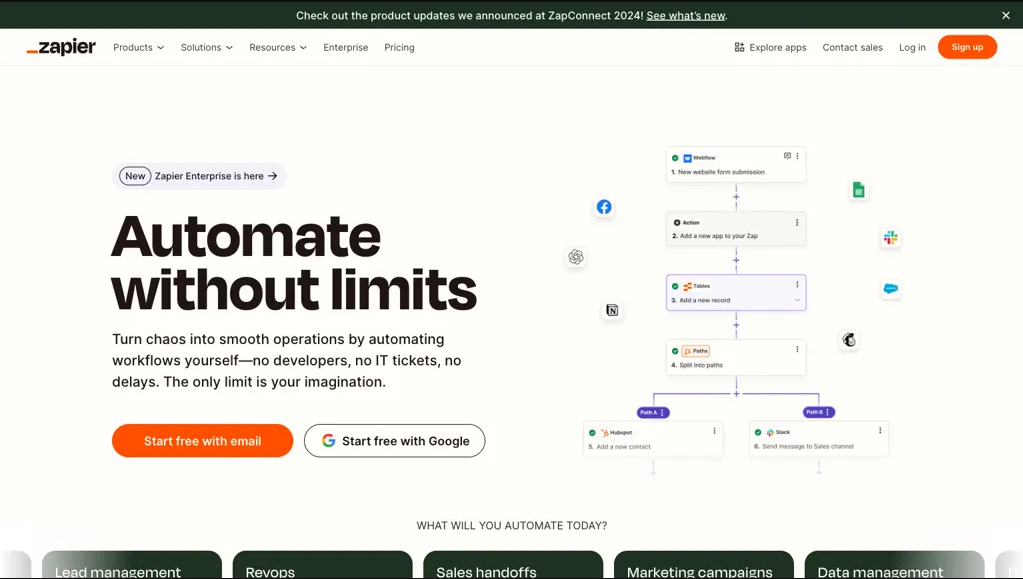Expand the Solutions dropdown menu
The width and height of the screenshot is (1023, 579).
[206, 47]
